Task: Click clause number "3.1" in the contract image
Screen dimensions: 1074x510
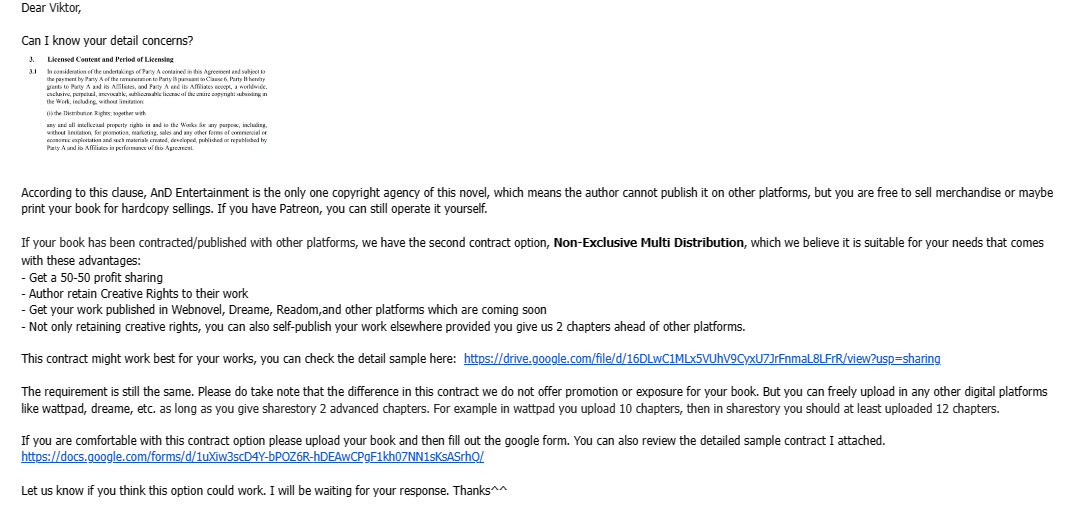Action: pyautogui.click(x=33, y=71)
